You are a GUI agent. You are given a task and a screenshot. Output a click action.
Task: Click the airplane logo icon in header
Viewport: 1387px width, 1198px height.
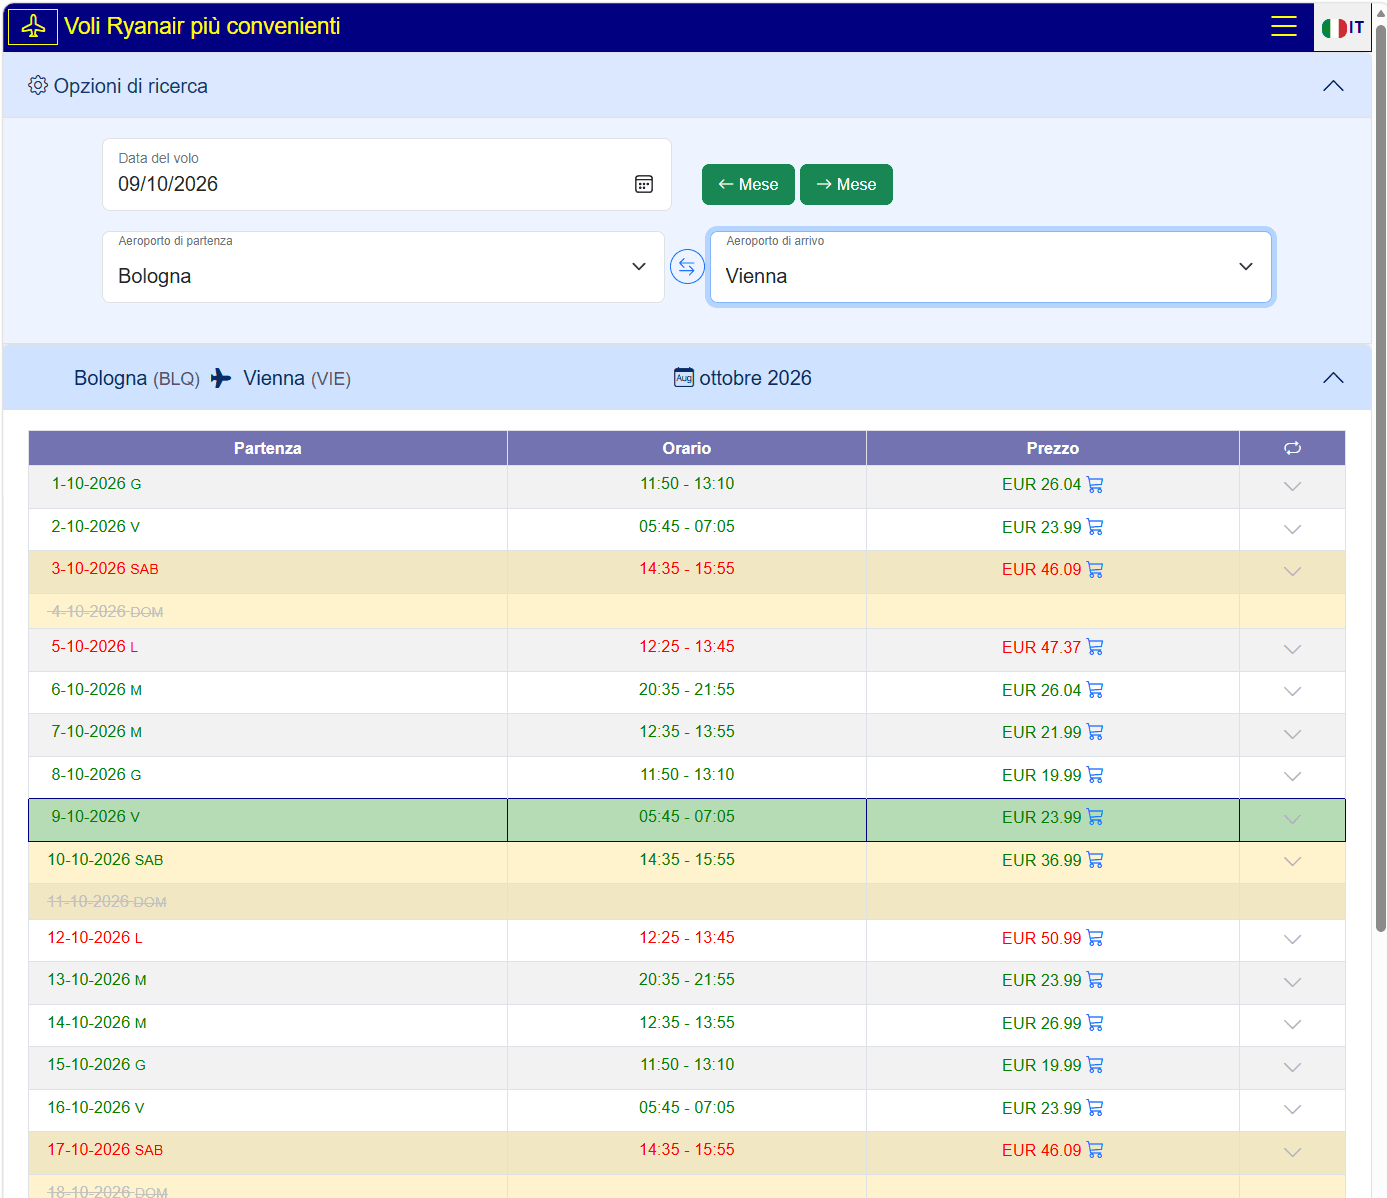point(33,26)
